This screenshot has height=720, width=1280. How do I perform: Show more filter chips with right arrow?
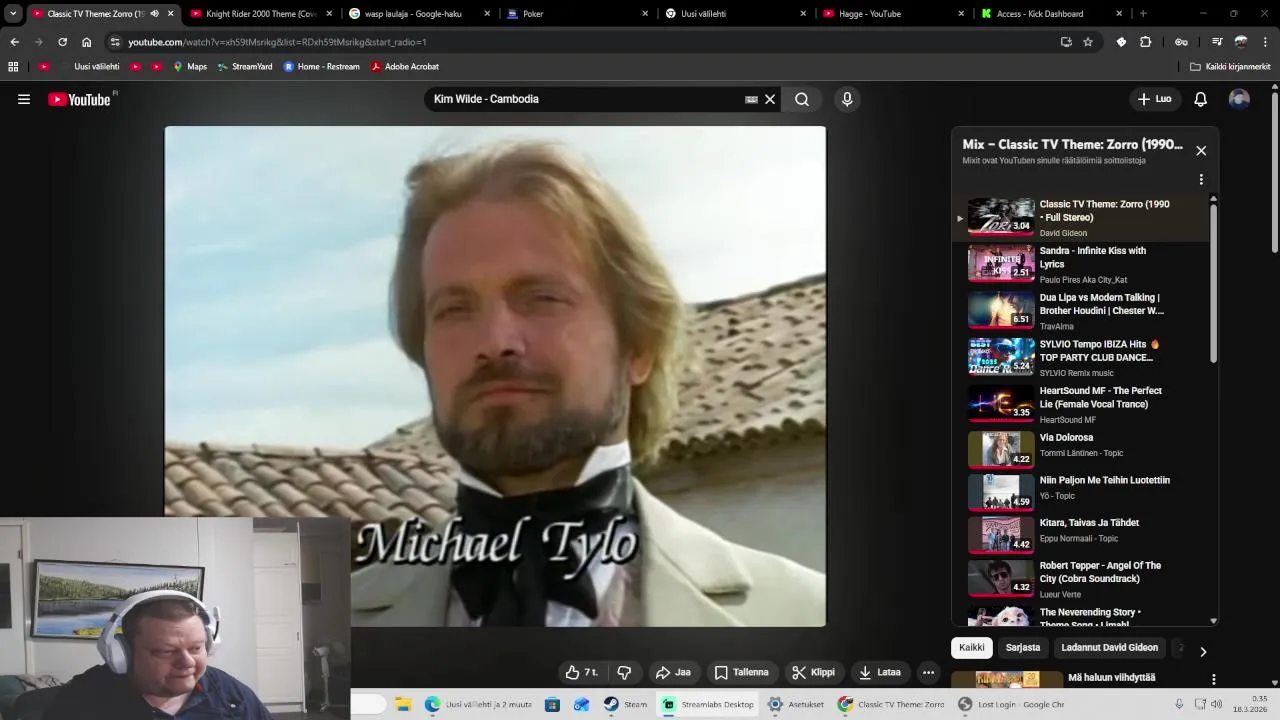pyautogui.click(x=1203, y=651)
